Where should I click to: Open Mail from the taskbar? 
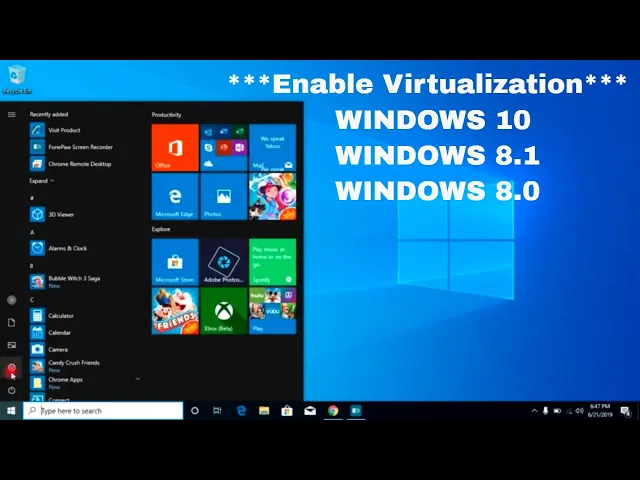310,411
